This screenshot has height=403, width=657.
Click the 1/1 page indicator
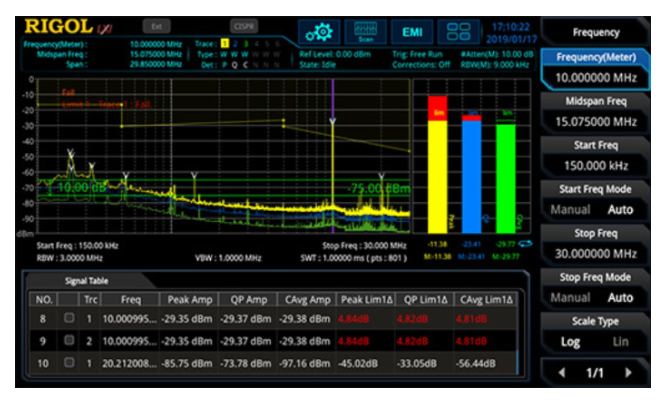point(595,372)
